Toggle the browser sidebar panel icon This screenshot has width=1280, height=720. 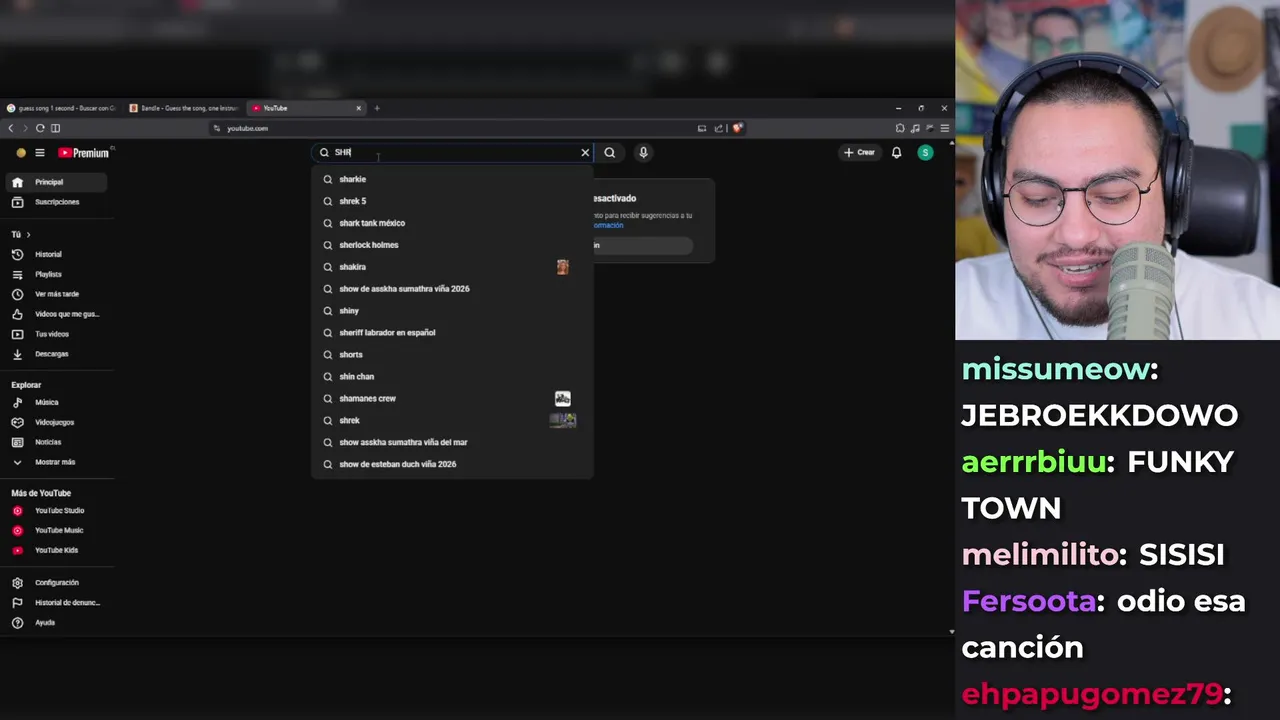tap(55, 128)
